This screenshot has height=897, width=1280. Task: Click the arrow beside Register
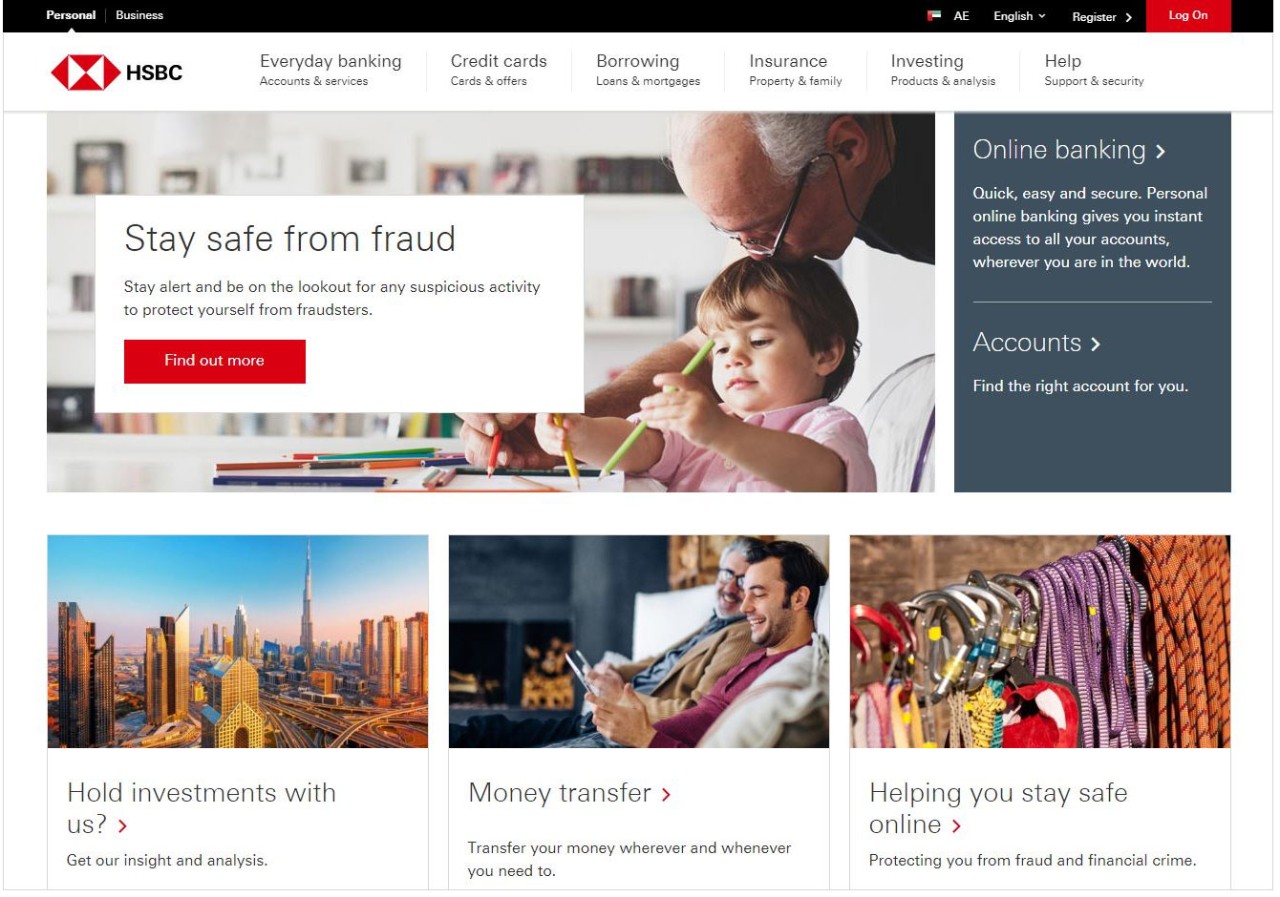[1128, 17]
